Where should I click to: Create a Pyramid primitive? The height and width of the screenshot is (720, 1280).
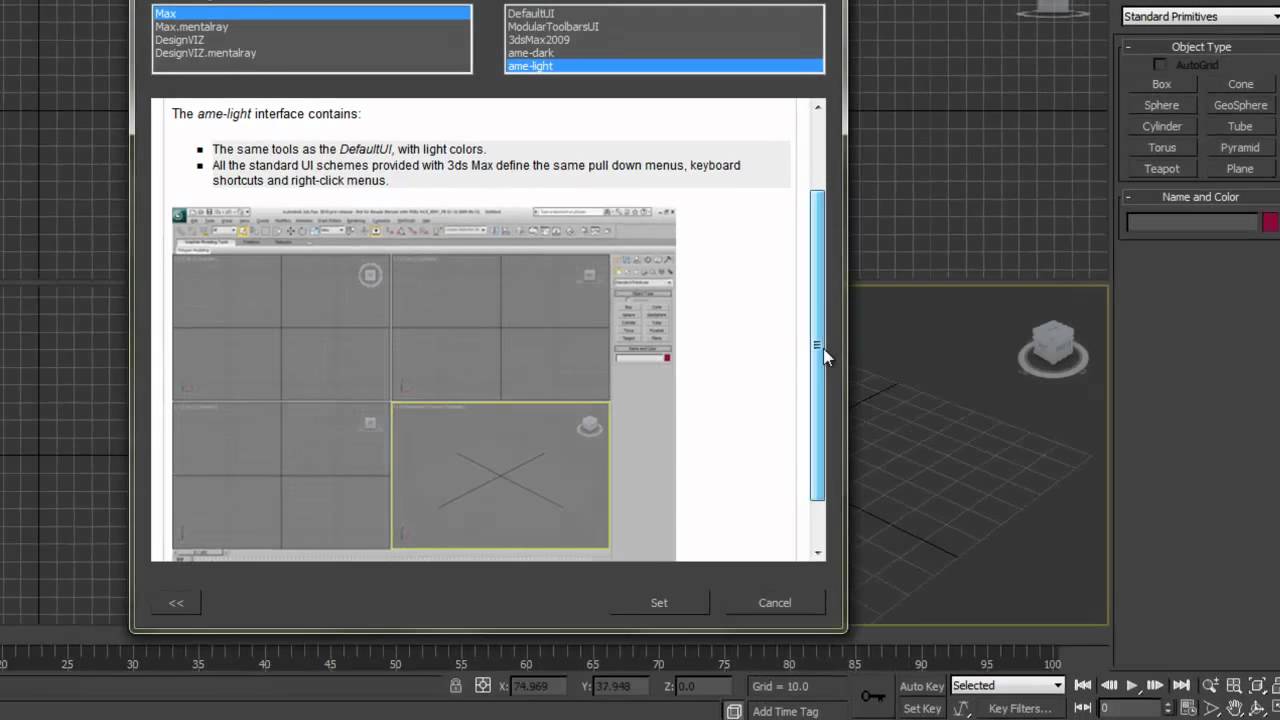pos(1240,148)
